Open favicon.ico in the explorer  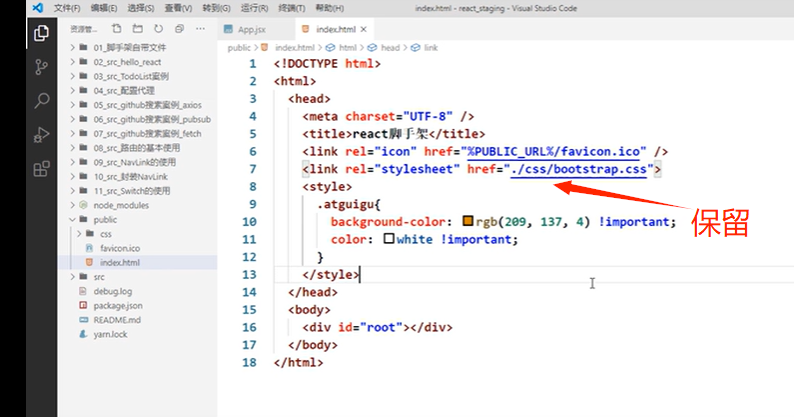138,248
